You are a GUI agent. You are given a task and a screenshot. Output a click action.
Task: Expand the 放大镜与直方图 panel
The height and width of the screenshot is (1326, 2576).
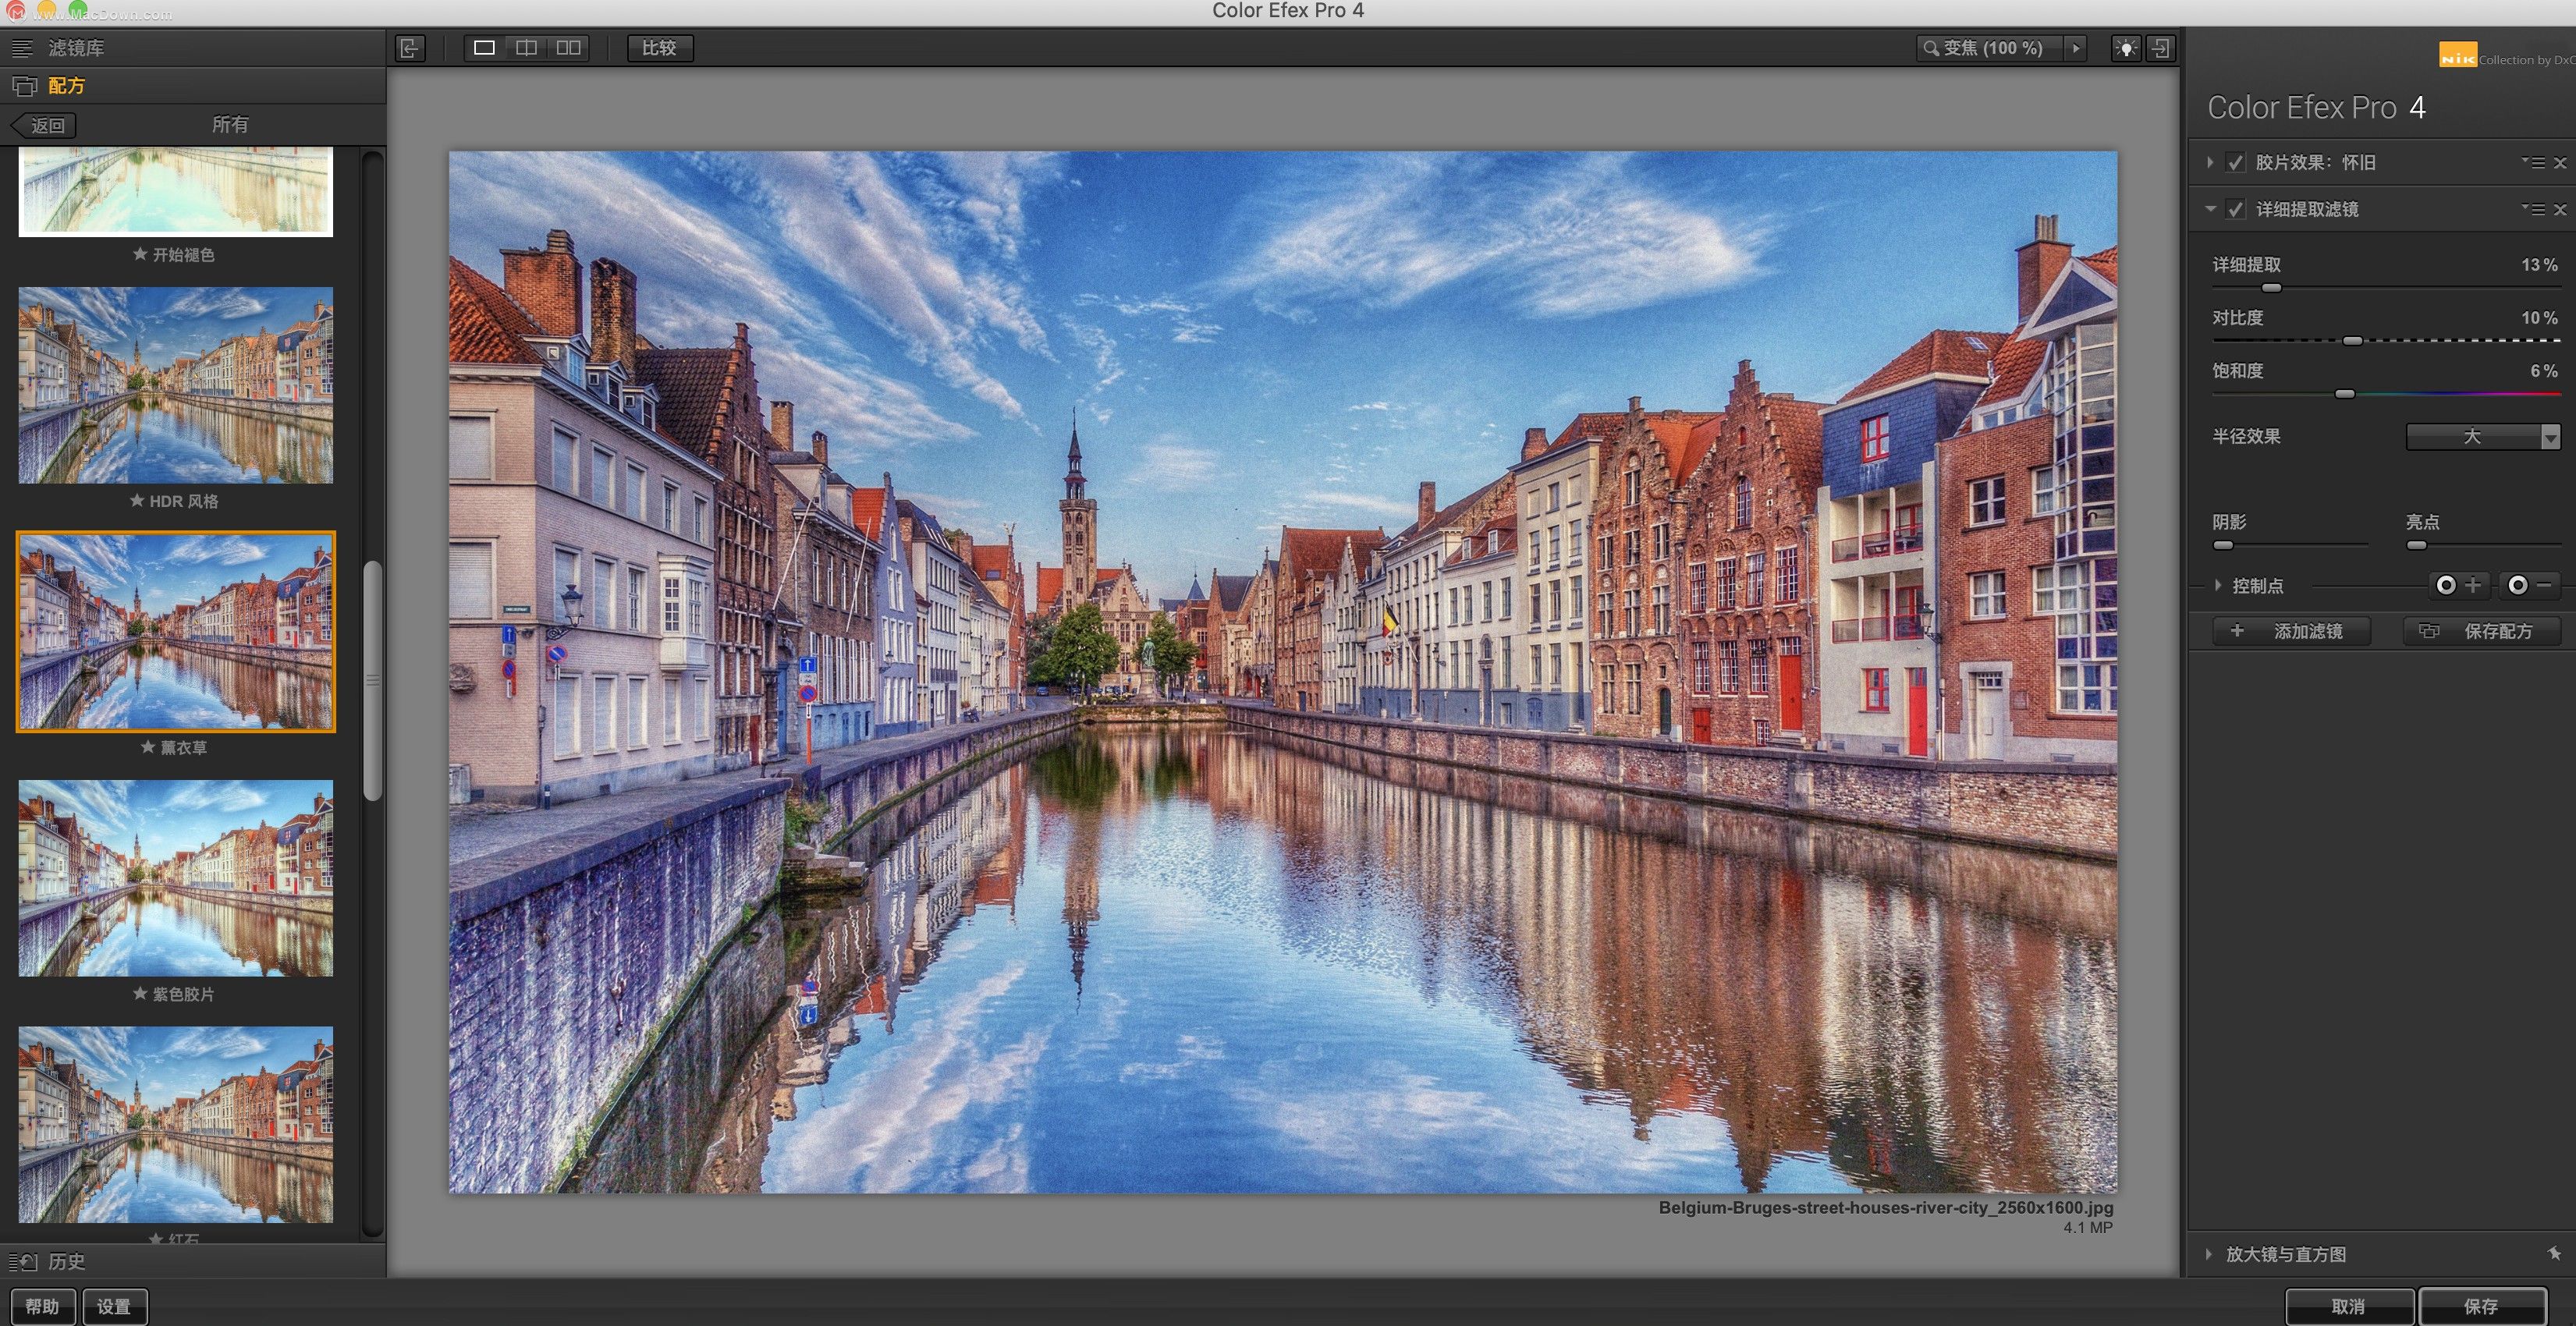click(x=2209, y=1254)
